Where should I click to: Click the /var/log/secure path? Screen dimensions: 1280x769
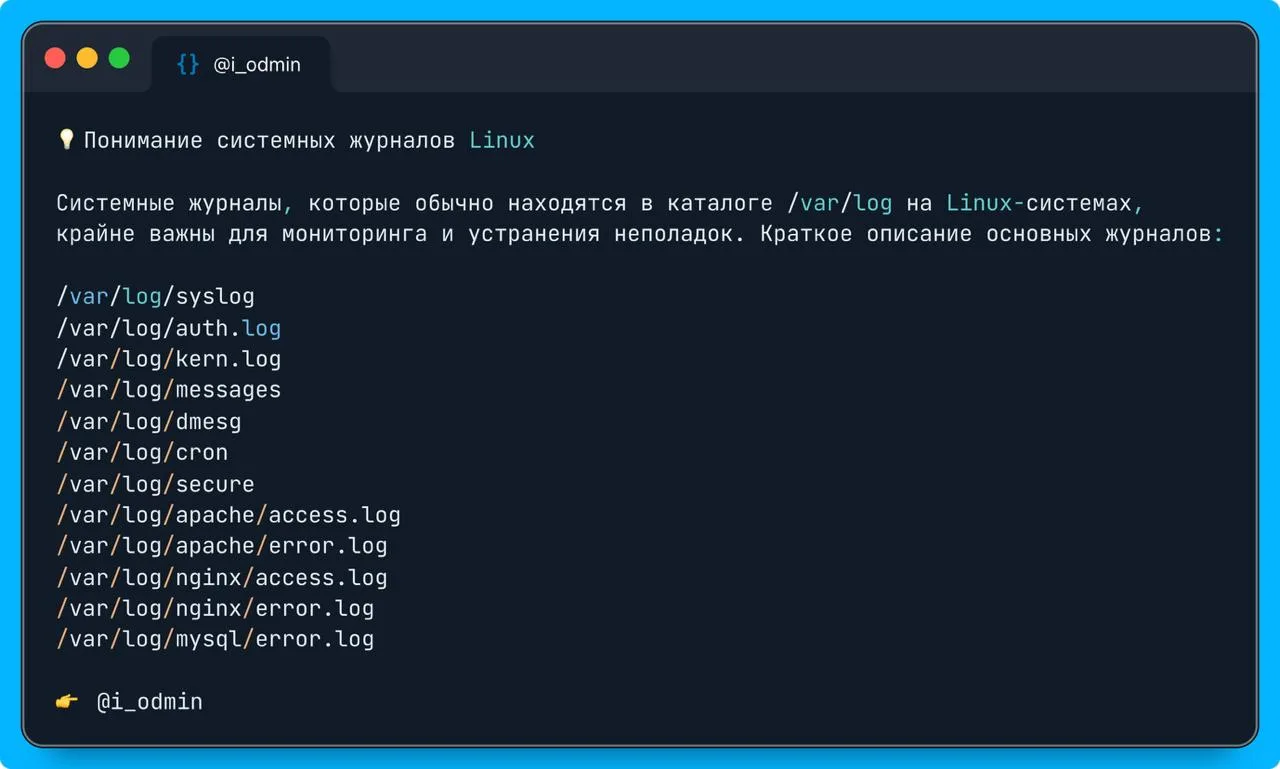pos(155,484)
